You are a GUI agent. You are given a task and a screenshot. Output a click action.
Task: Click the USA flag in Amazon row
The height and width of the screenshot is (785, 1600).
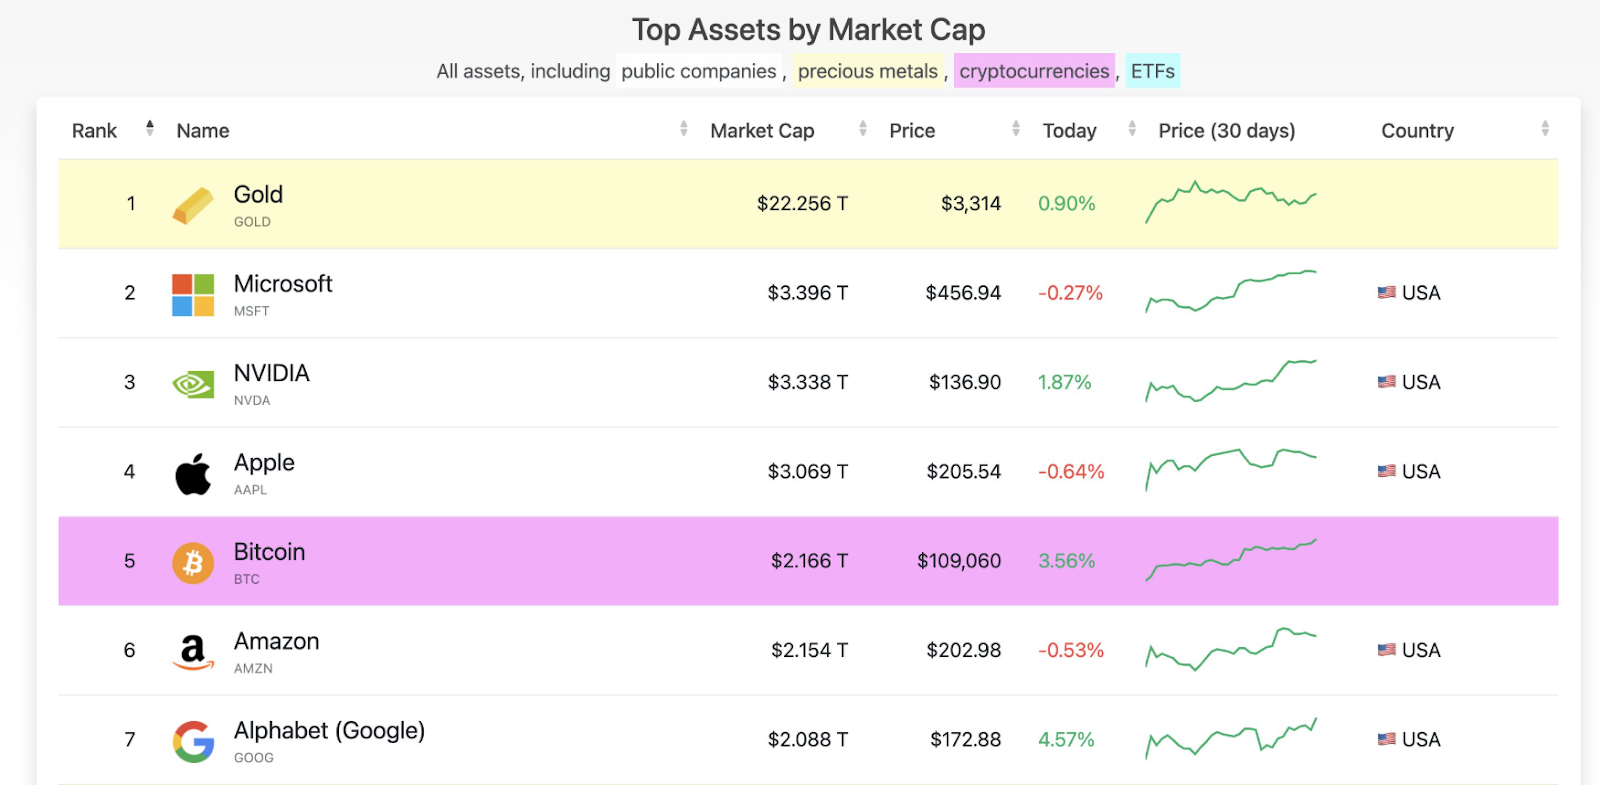[x=1386, y=650]
